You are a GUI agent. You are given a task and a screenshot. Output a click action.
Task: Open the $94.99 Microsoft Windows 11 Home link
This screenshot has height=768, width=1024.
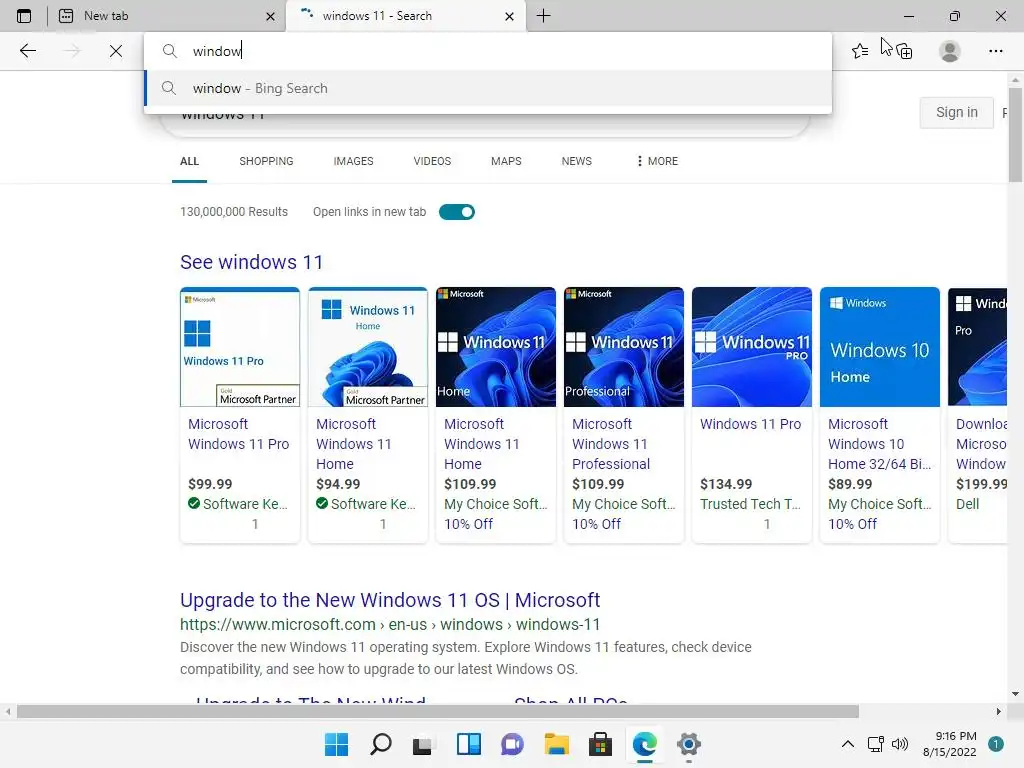tap(353, 443)
